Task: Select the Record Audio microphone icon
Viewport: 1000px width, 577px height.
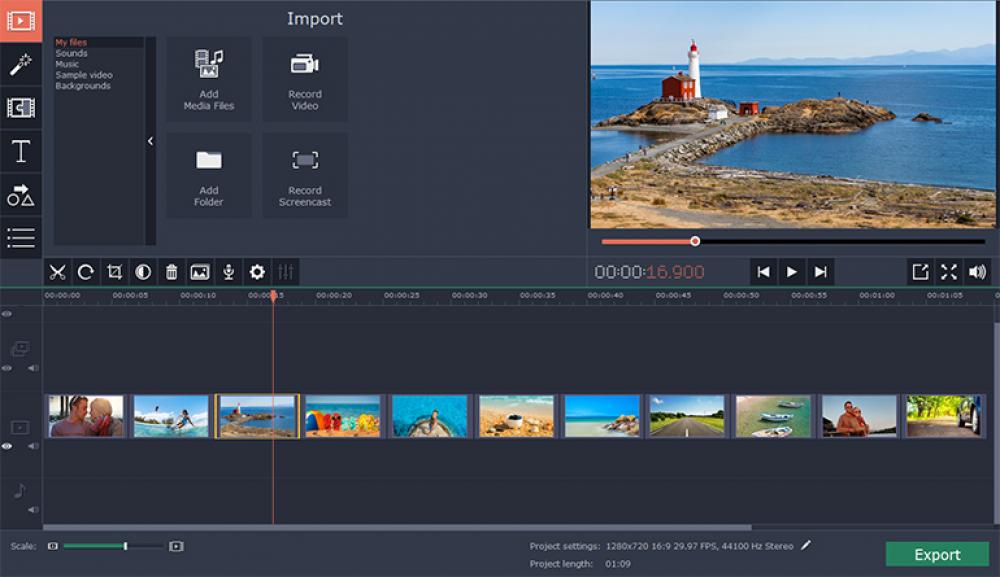Action: point(229,270)
